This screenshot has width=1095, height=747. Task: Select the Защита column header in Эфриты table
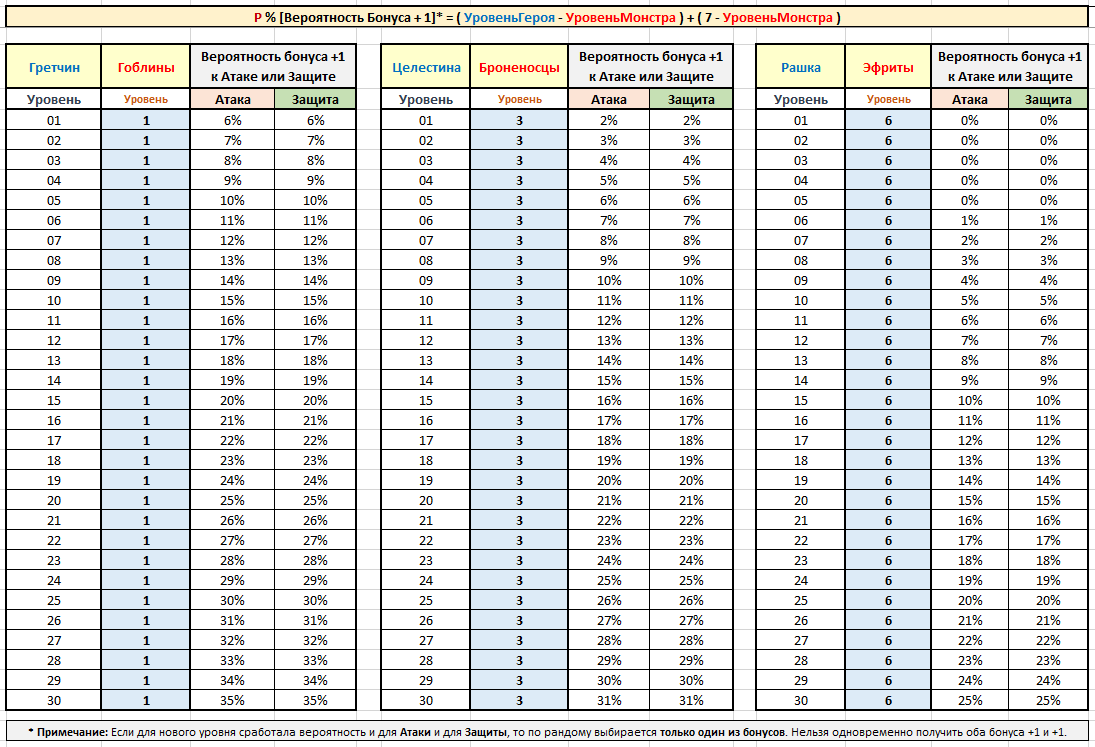[x=1048, y=99]
